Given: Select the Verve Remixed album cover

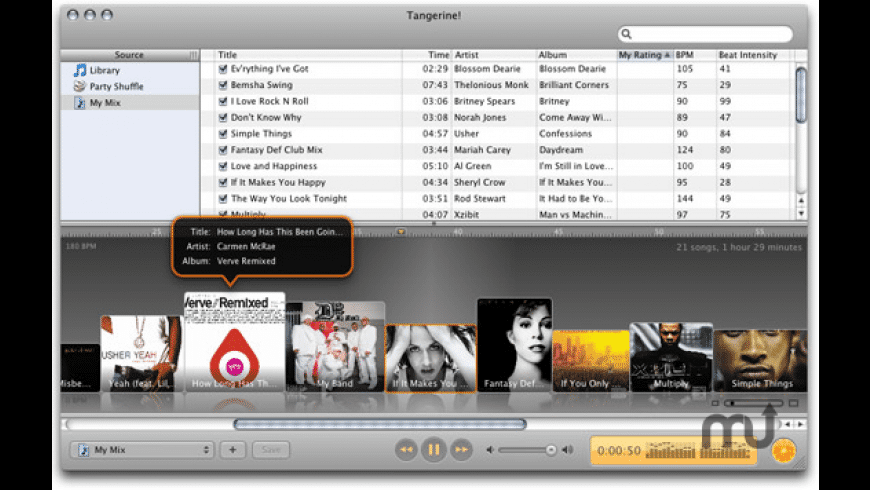Looking at the screenshot, I should 235,341.
